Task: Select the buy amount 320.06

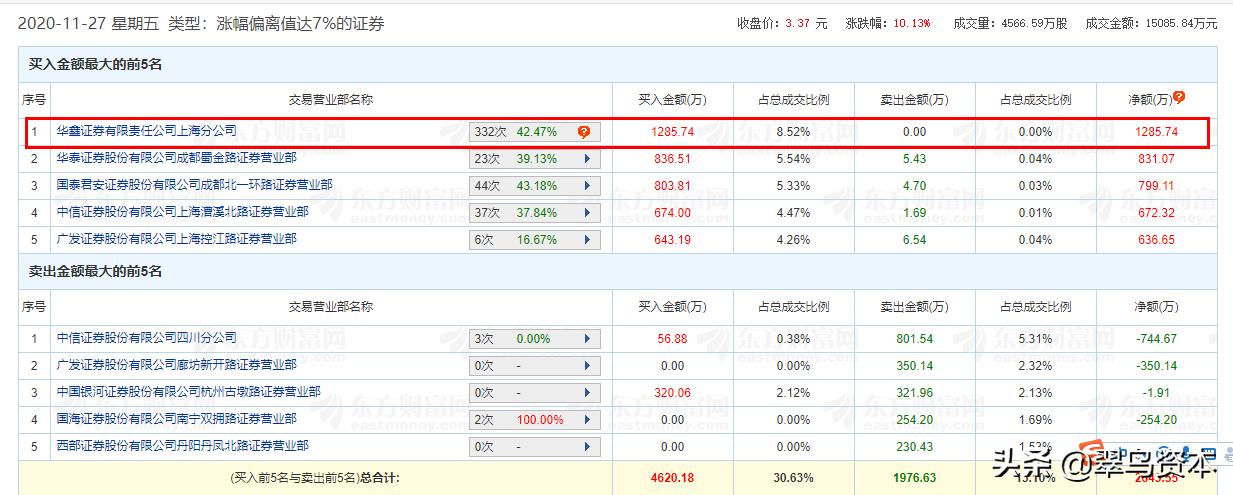Action: pyautogui.click(x=672, y=392)
